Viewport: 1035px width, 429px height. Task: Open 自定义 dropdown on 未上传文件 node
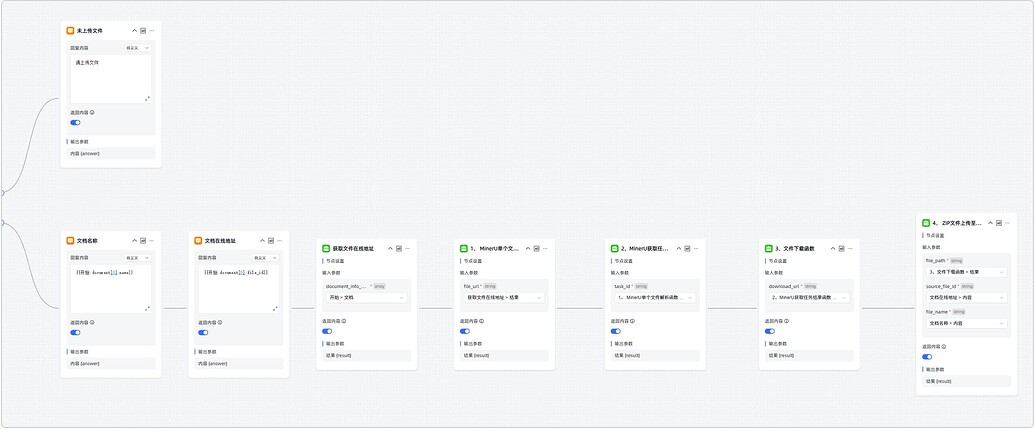pos(137,48)
